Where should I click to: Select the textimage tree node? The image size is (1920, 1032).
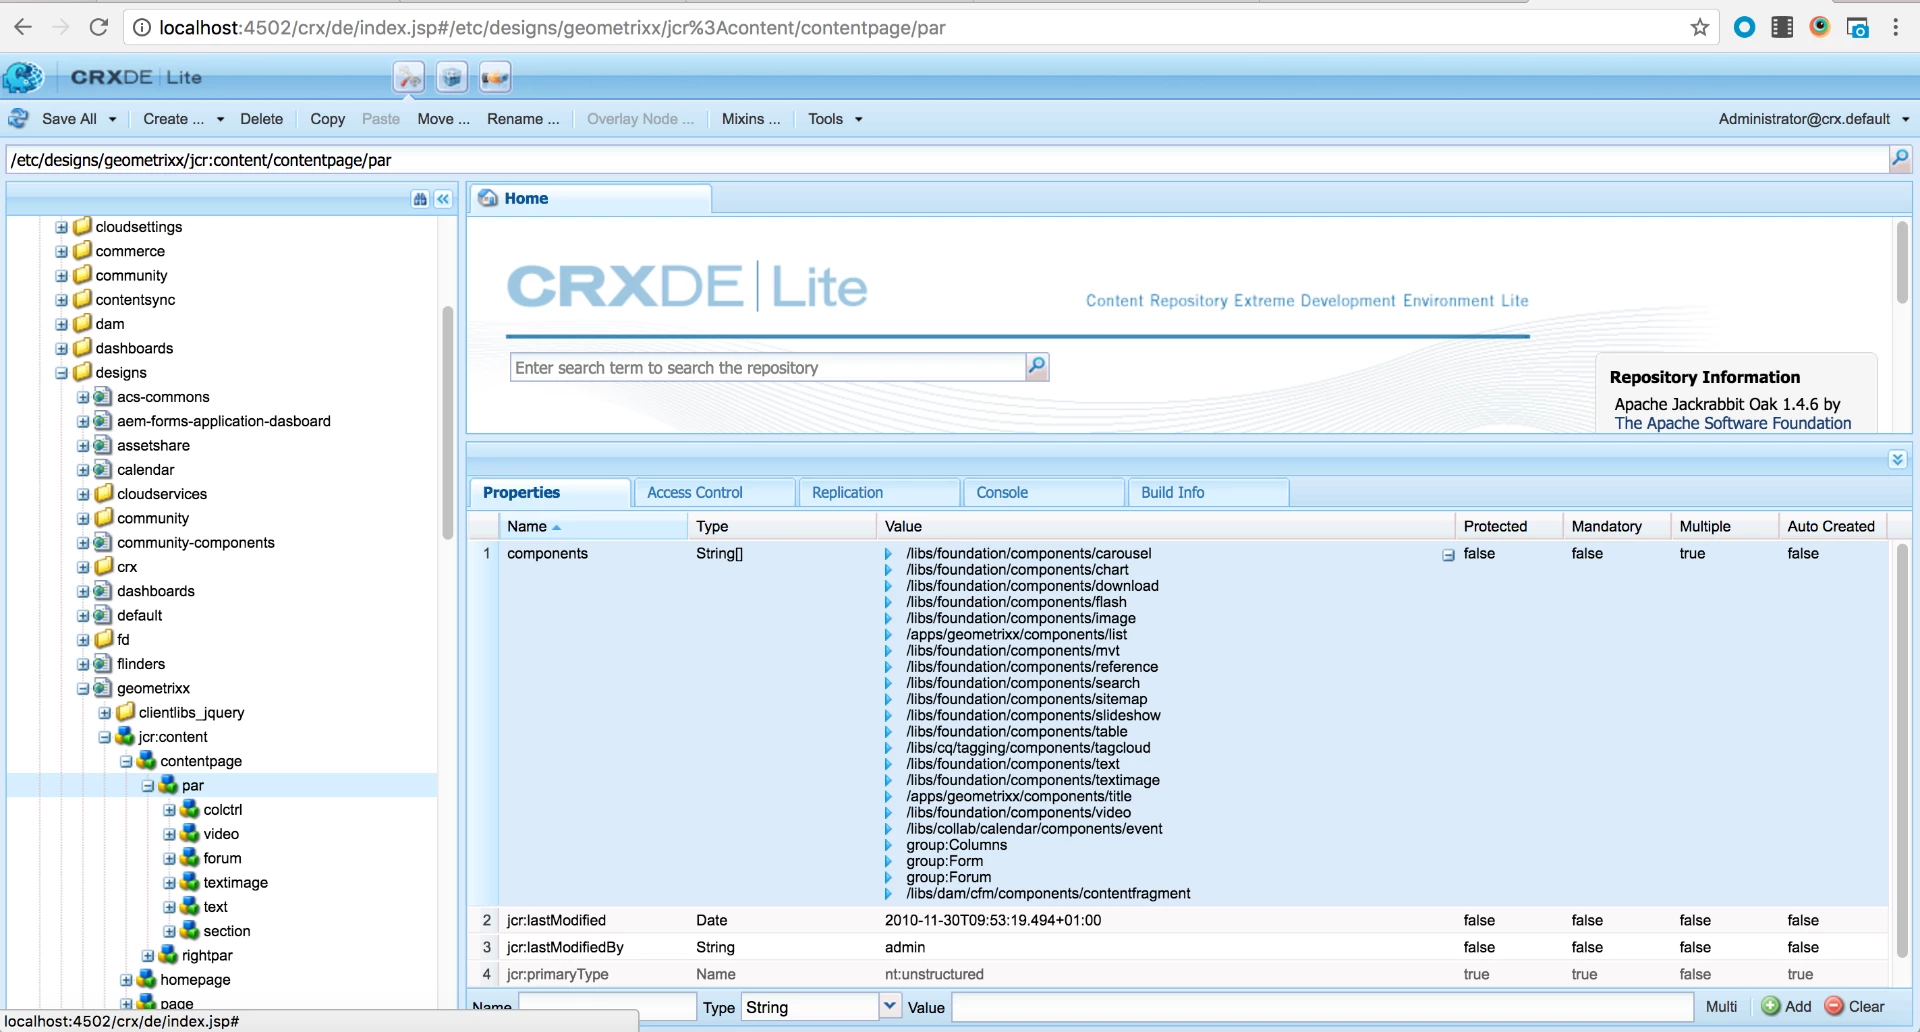(235, 882)
